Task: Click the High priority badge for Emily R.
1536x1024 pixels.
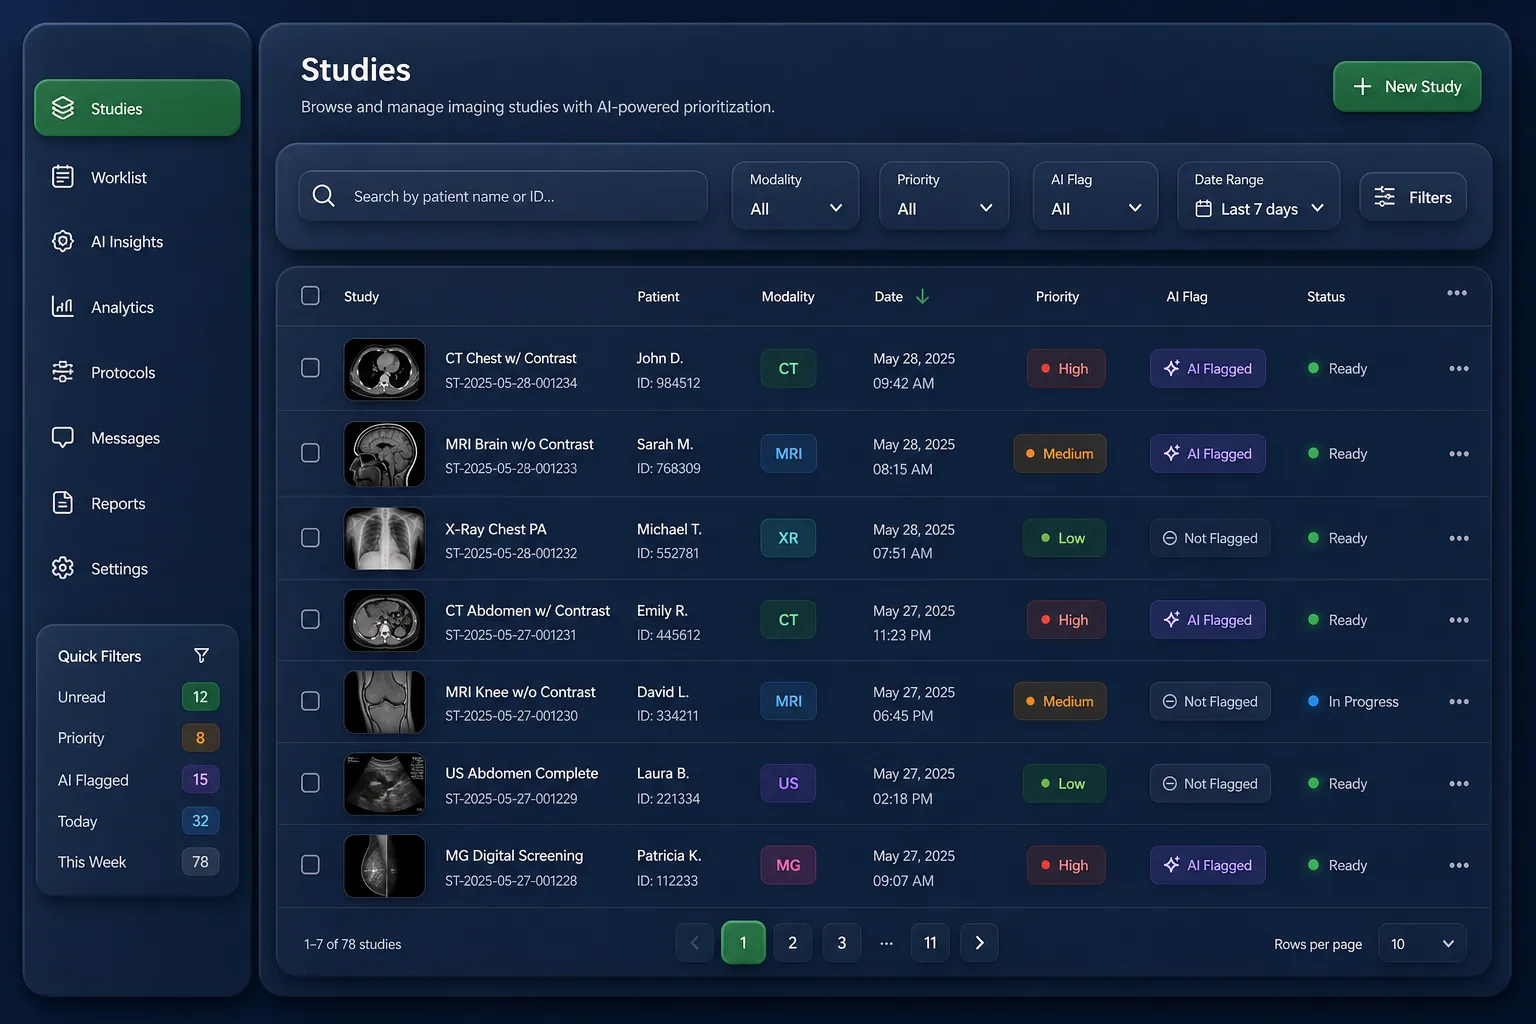Action: coord(1066,620)
